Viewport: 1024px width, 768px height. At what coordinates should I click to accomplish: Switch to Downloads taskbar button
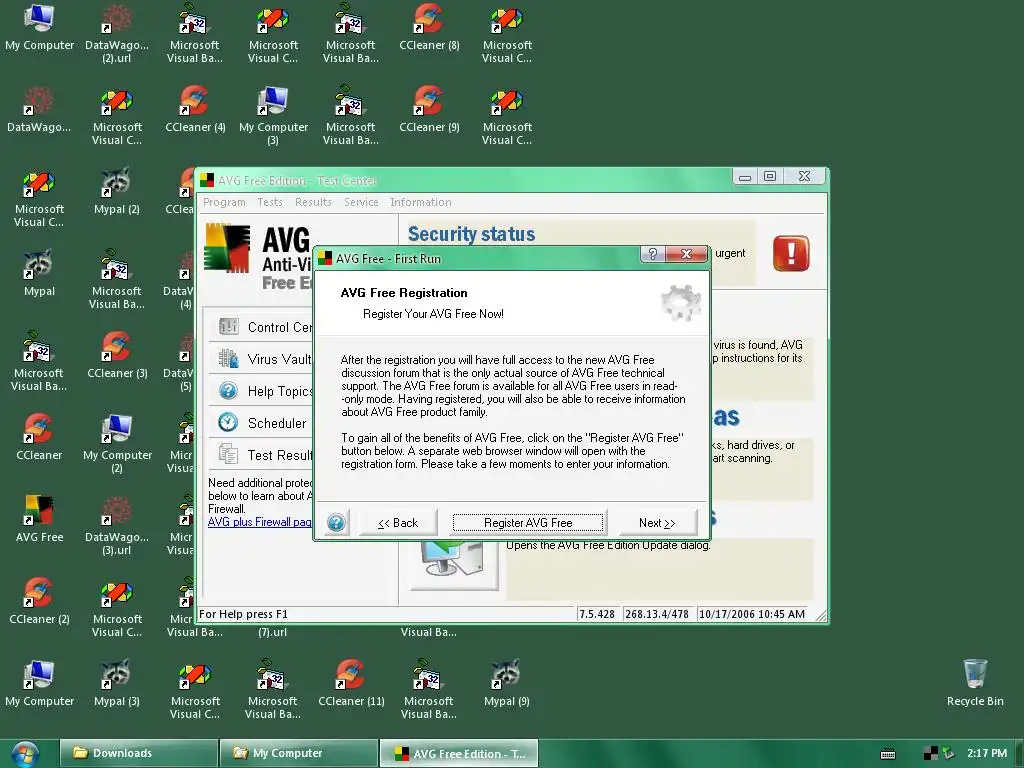[138, 753]
